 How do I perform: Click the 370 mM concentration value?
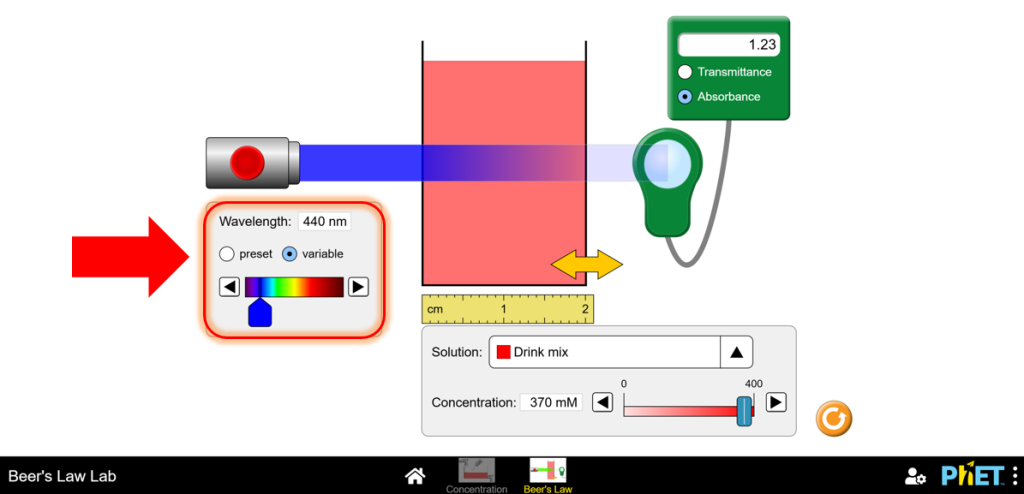(x=551, y=403)
